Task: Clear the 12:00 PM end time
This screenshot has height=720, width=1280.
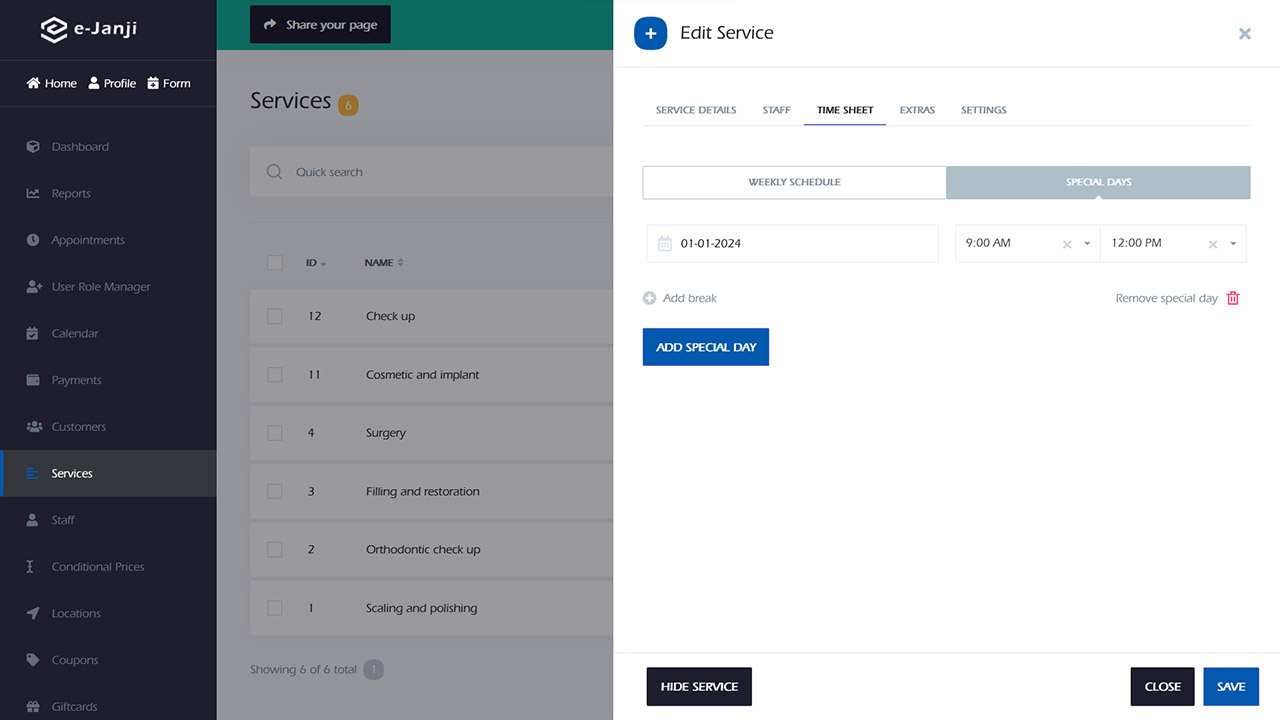Action: [x=1213, y=244]
